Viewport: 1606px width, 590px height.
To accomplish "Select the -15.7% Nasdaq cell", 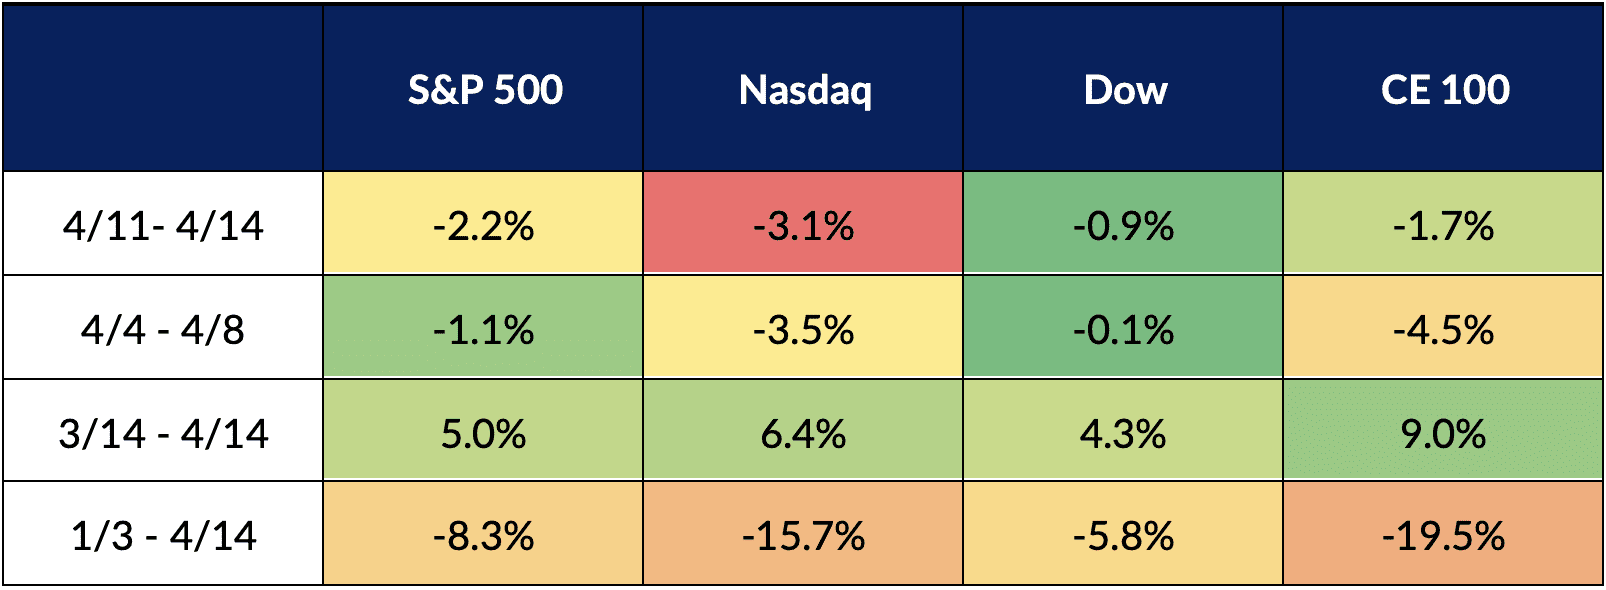I will (803, 535).
